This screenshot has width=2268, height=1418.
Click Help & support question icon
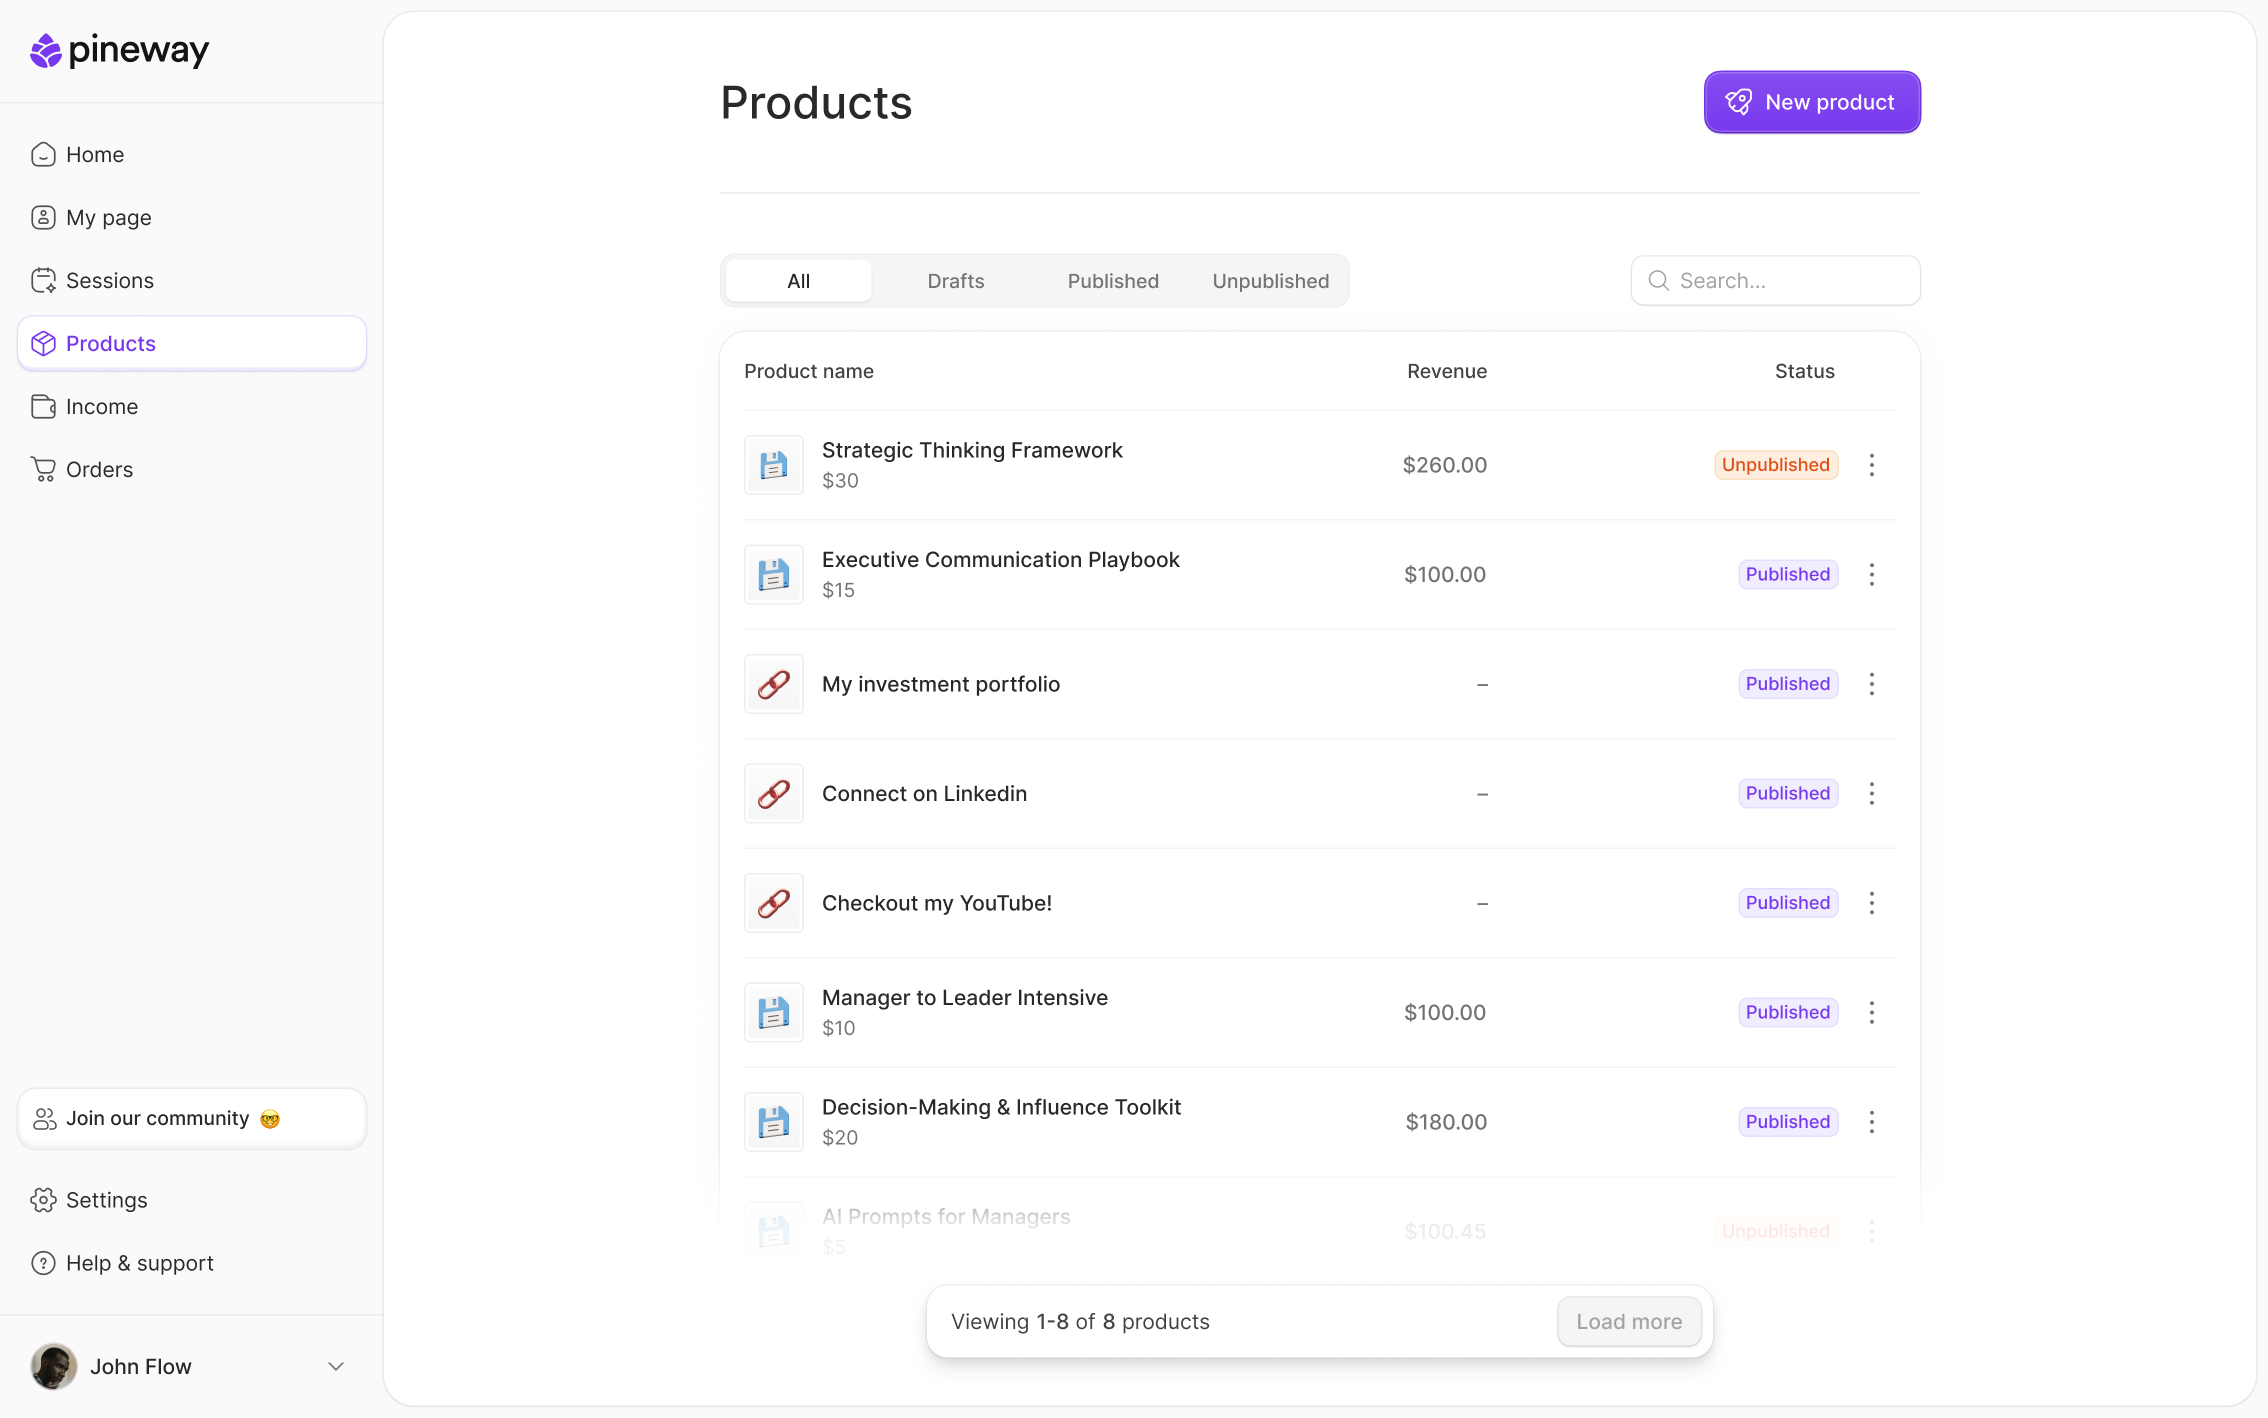pyautogui.click(x=43, y=1263)
